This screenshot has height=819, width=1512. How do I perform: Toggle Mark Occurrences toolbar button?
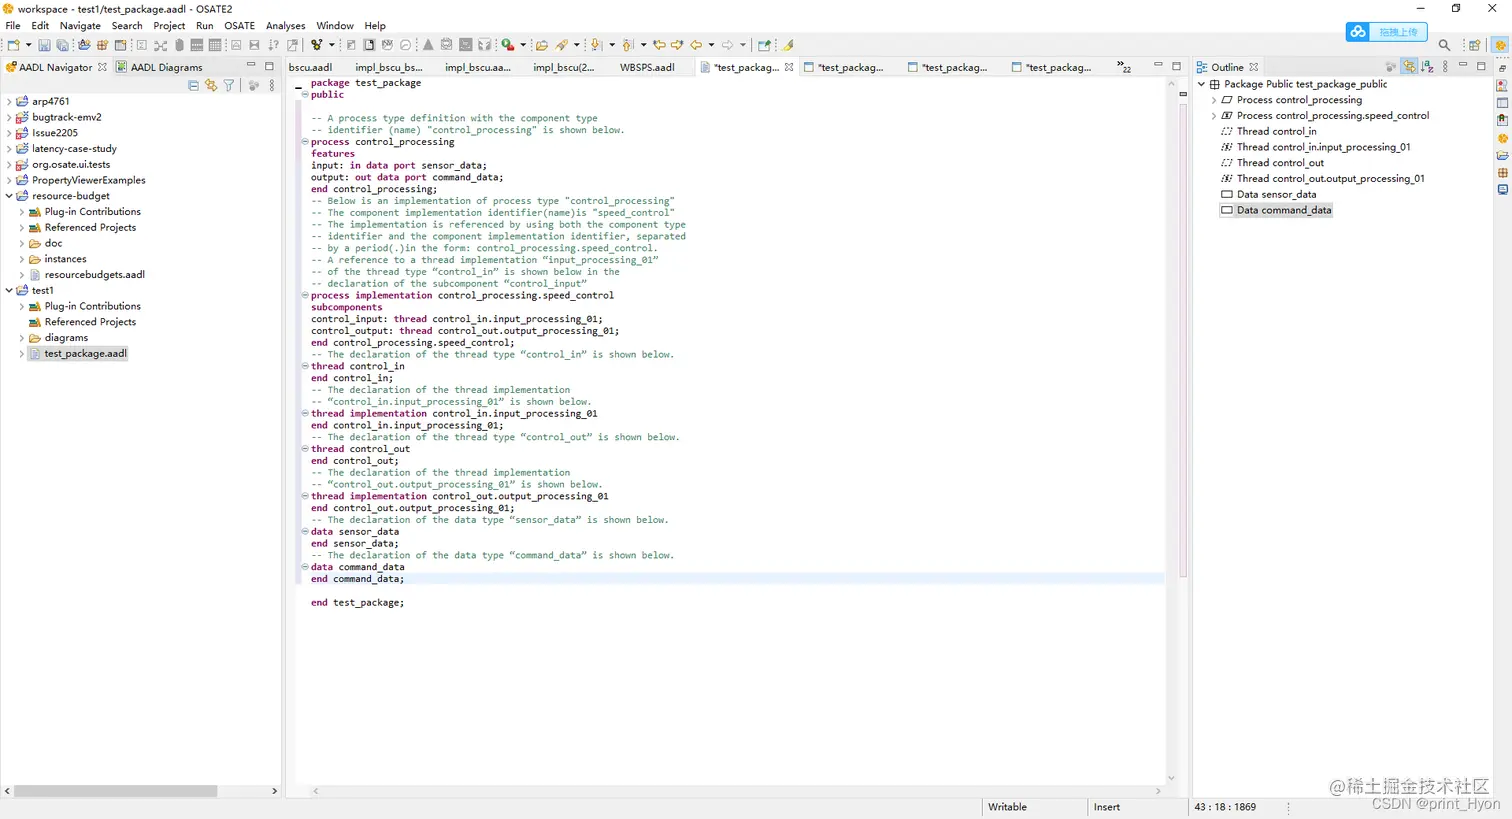click(788, 45)
